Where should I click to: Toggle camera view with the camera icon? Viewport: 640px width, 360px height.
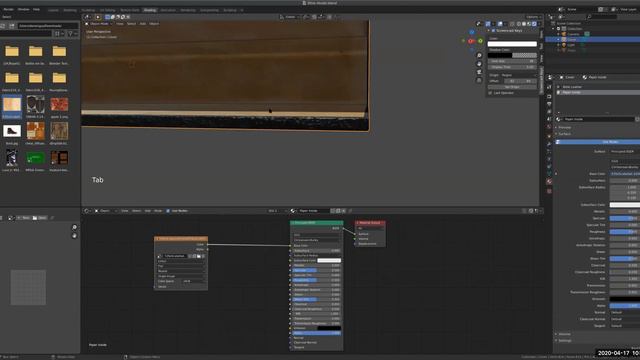pyautogui.click(x=479, y=72)
